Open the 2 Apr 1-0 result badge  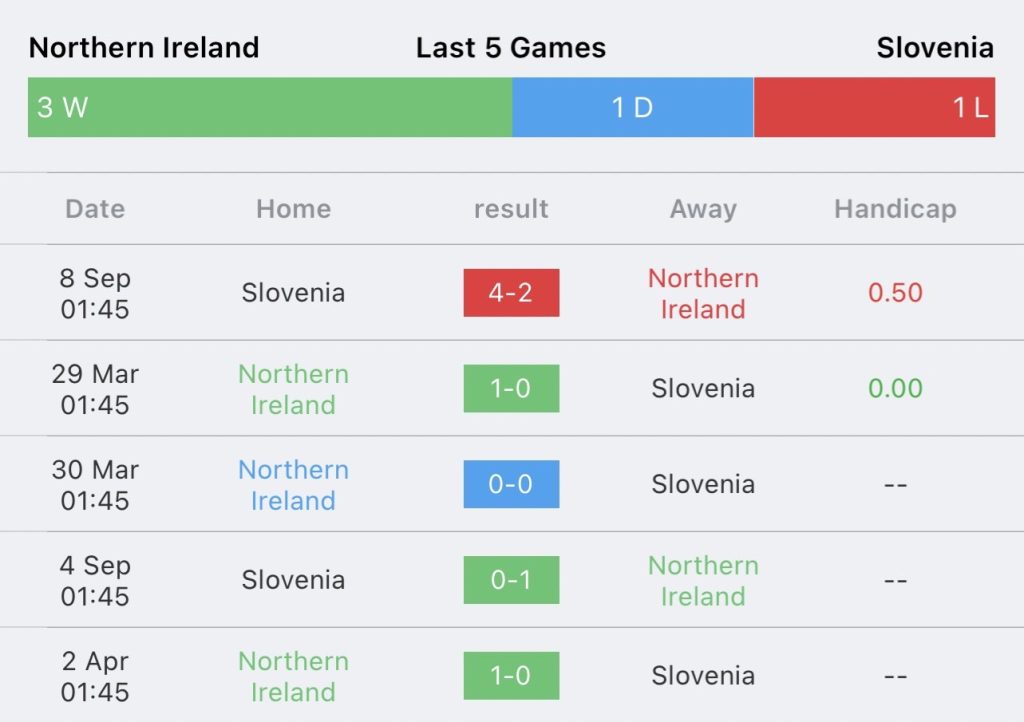click(511, 676)
